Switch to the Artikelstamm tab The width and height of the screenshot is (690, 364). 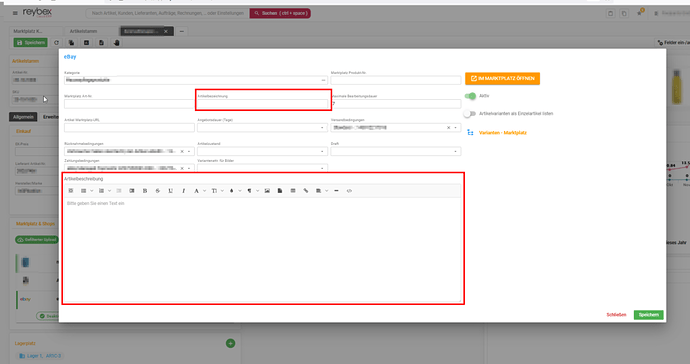pos(84,31)
